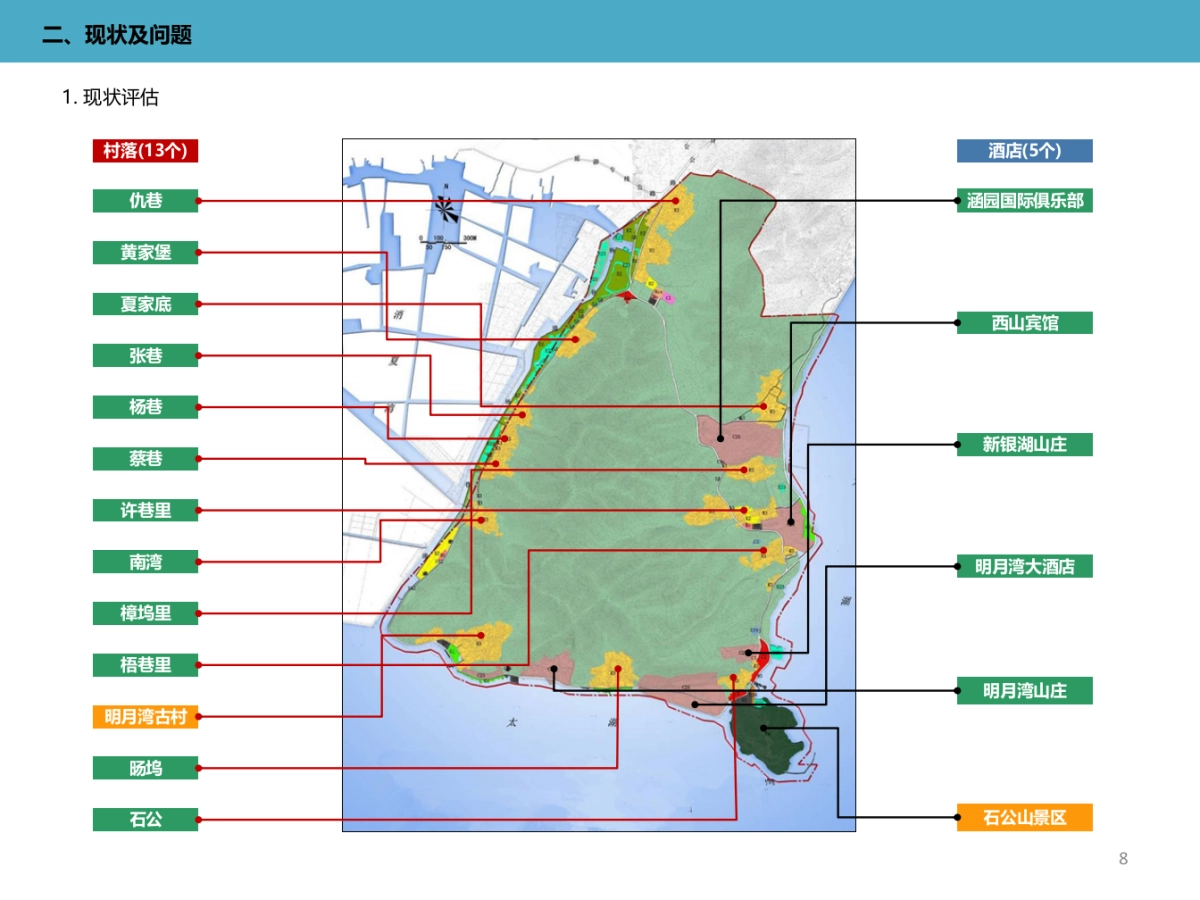The width and height of the screenshot is (1200, 900).
Task: Click the 涵园国际俱乐部 hotel label
Action: point(1024,201)
